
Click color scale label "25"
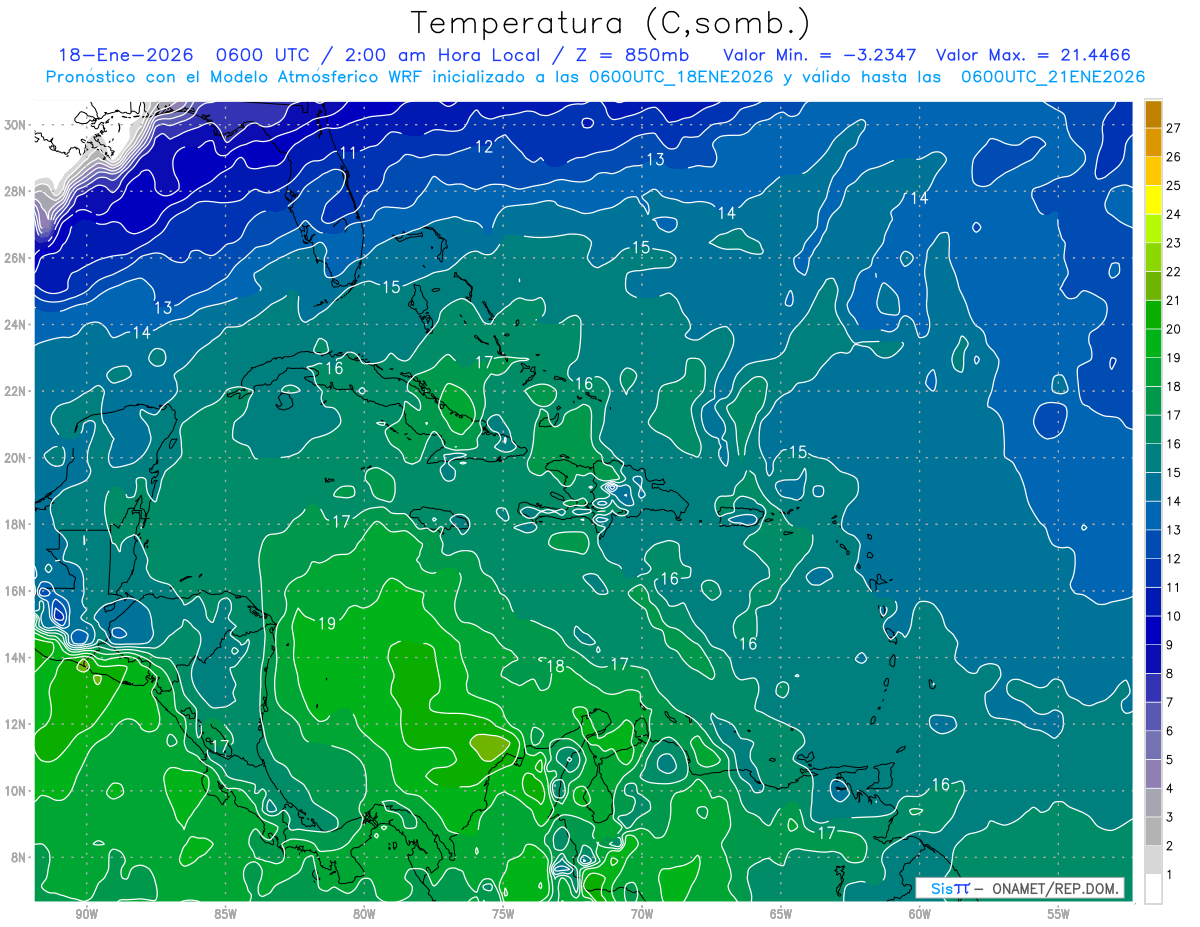[x=1174, y=185]
